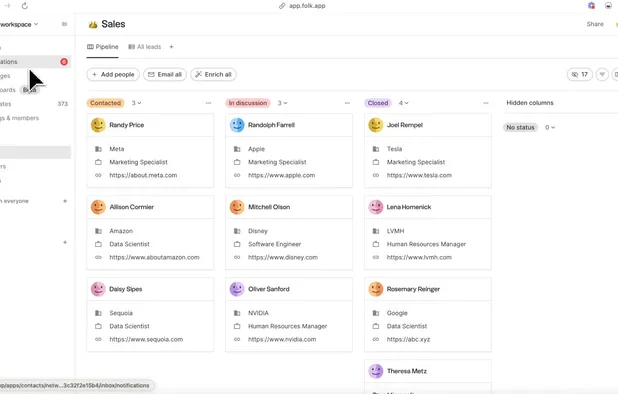Open the notifications sidebar item
The height and width of the screenshot is (394, 618).
click(x=35, y=61)
